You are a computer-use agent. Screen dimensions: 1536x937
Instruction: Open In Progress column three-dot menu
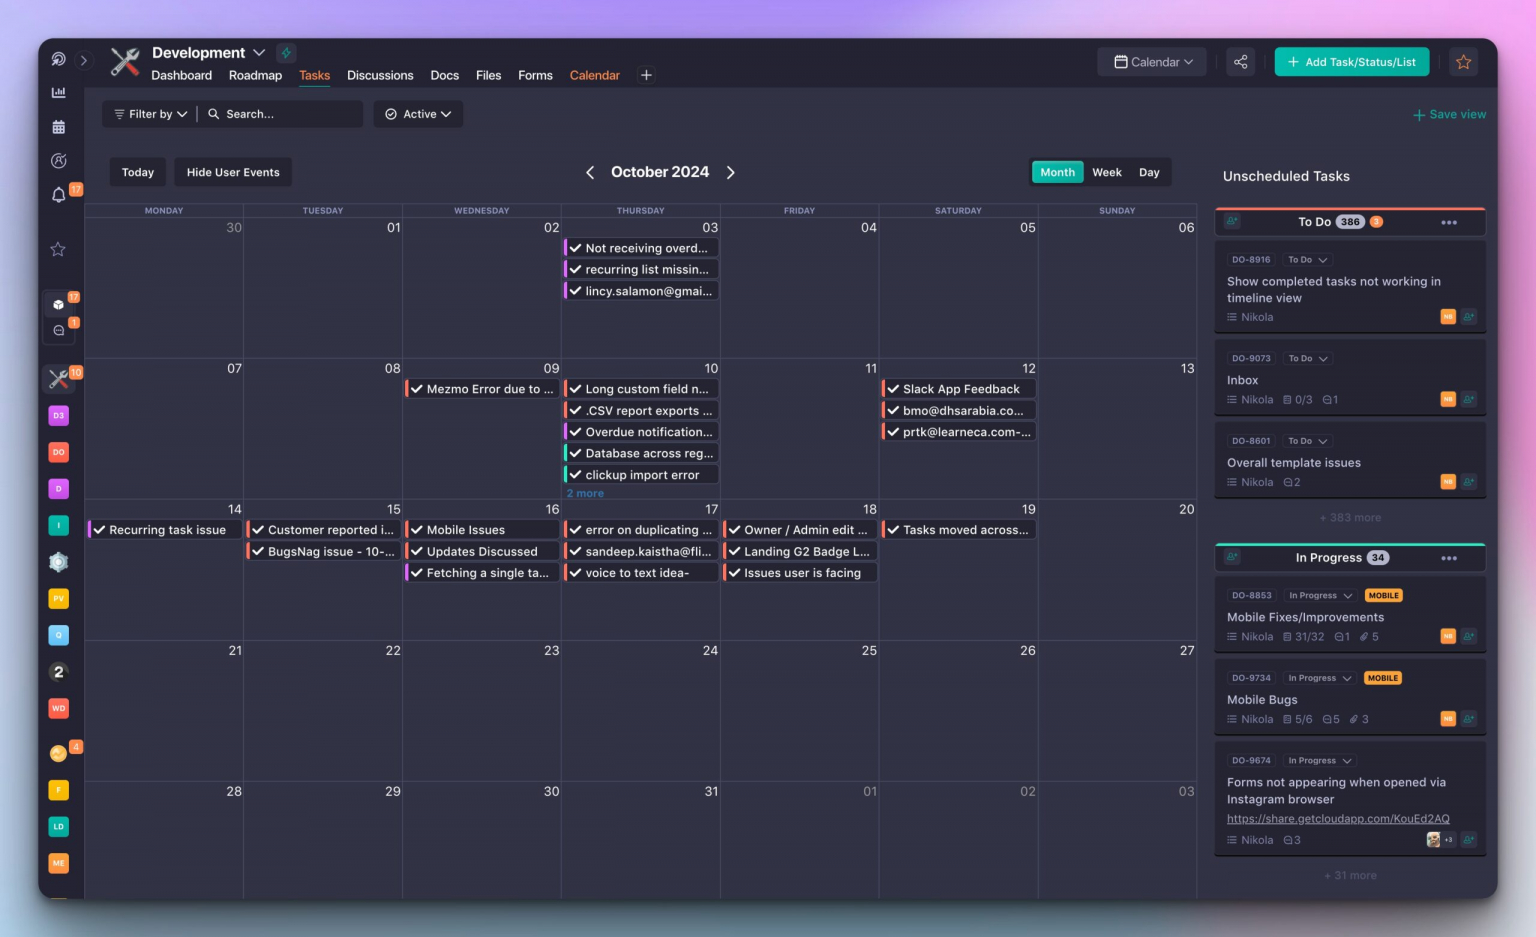[1449, 558]
